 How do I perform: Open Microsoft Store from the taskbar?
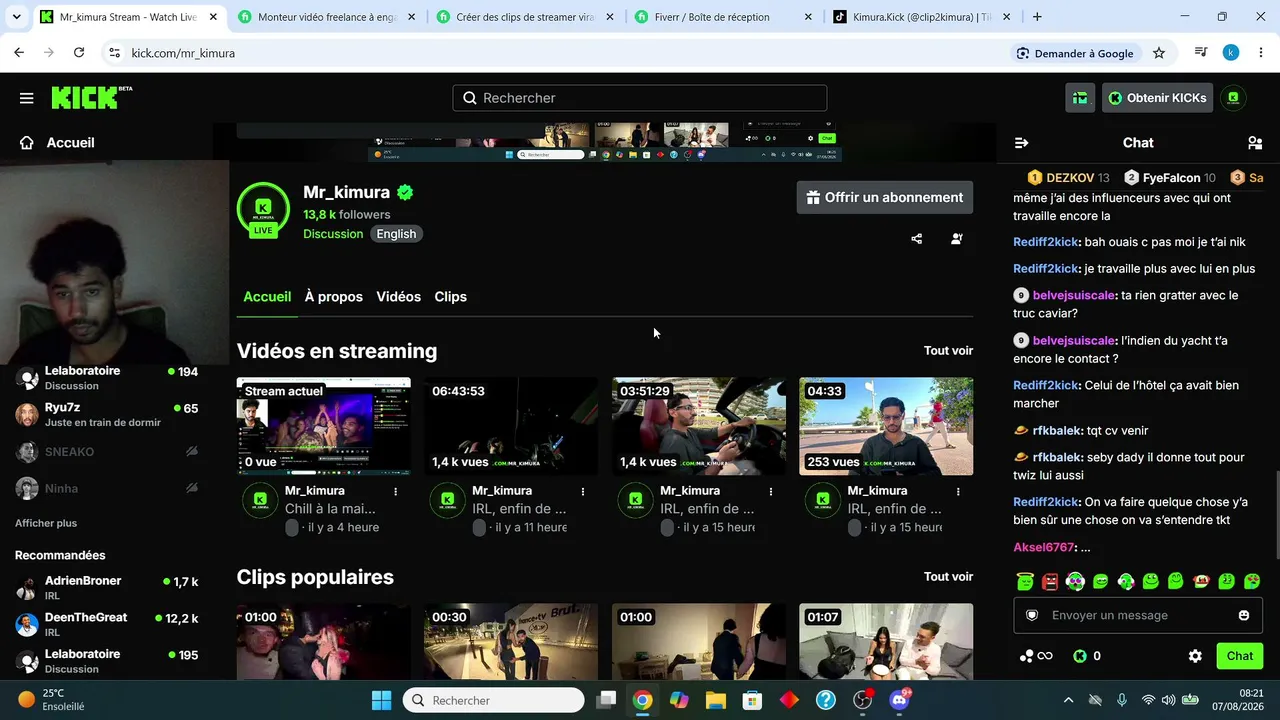coord(752,700)
